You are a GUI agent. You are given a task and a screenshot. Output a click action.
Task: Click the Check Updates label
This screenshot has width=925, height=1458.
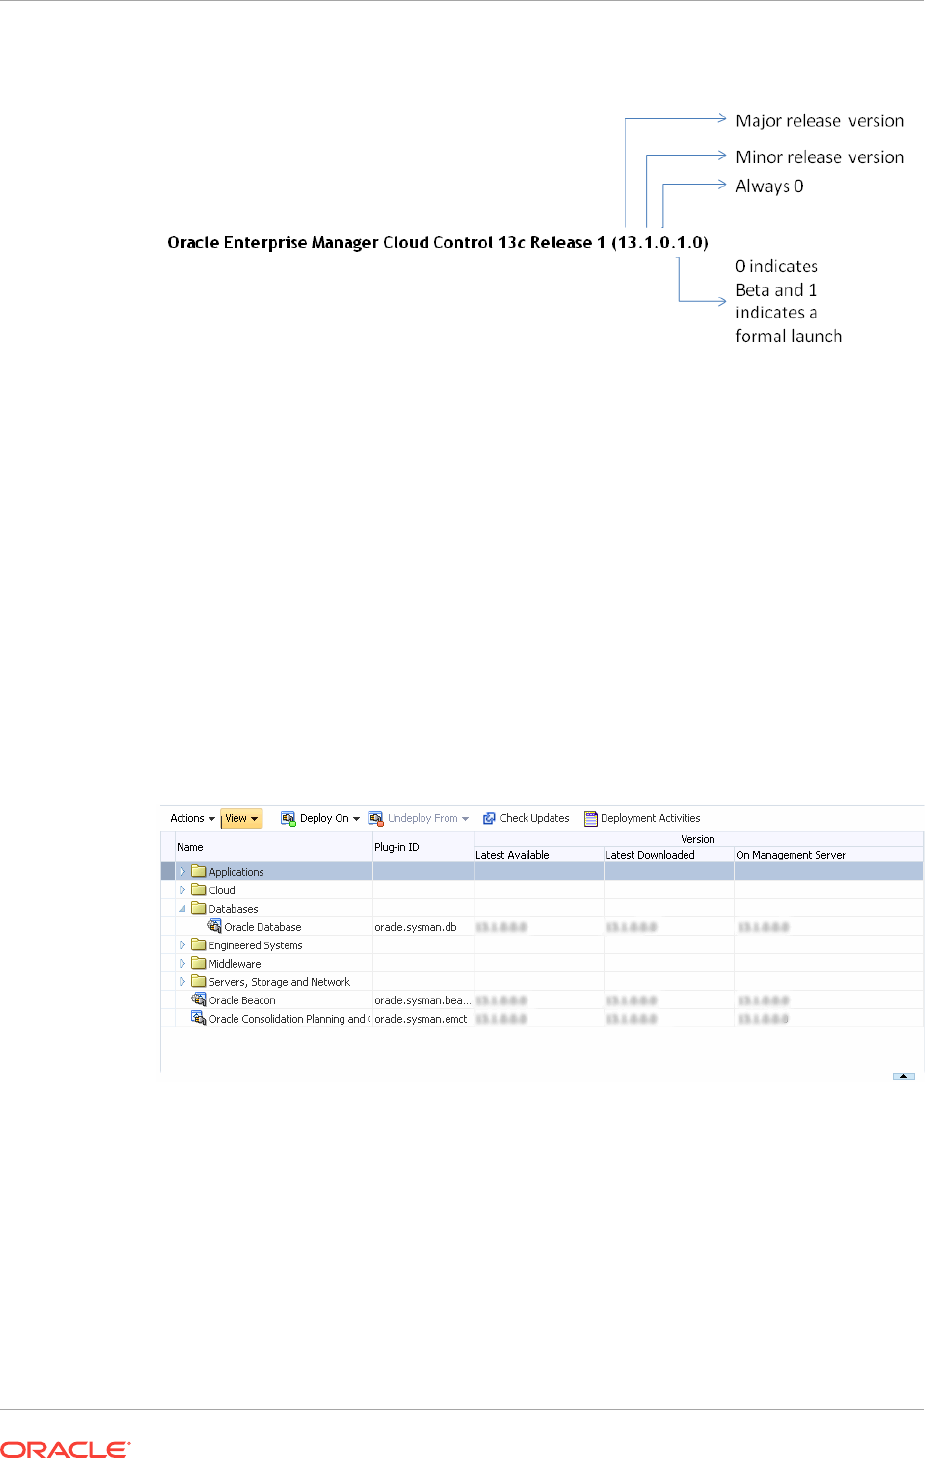click(534, 818)
